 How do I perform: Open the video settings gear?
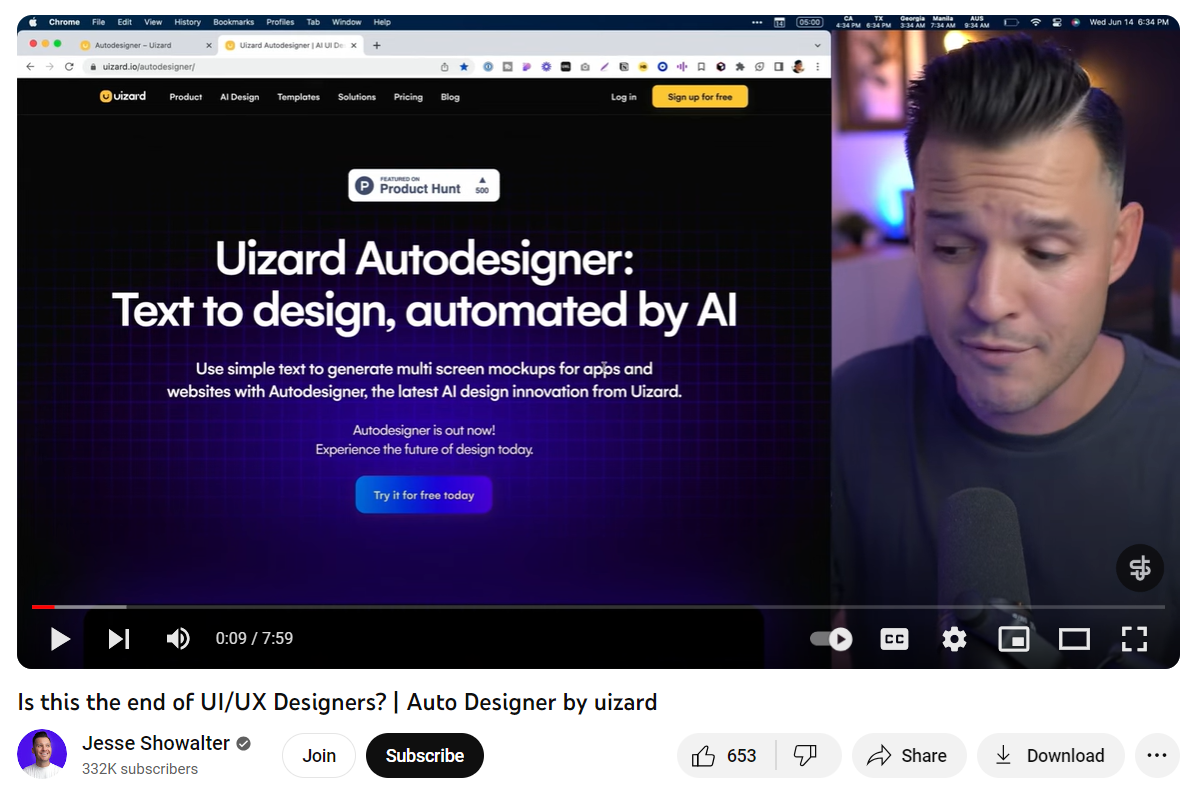(954, 639)
